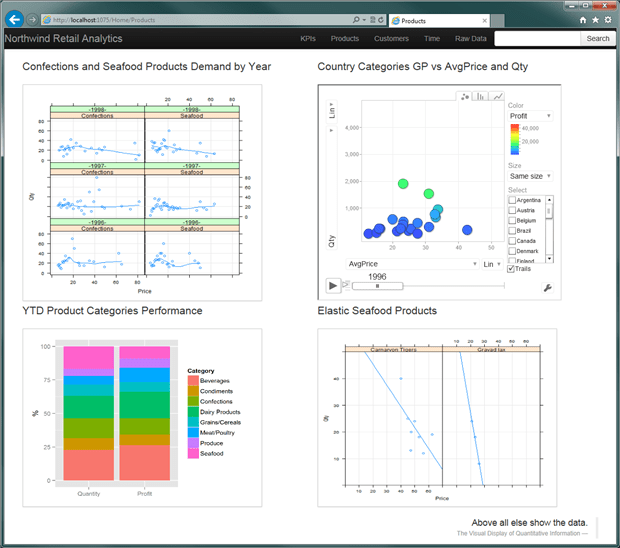620x548 pixels.
Task: Adjust playback speed control next to play
Action: coord(346,285)
